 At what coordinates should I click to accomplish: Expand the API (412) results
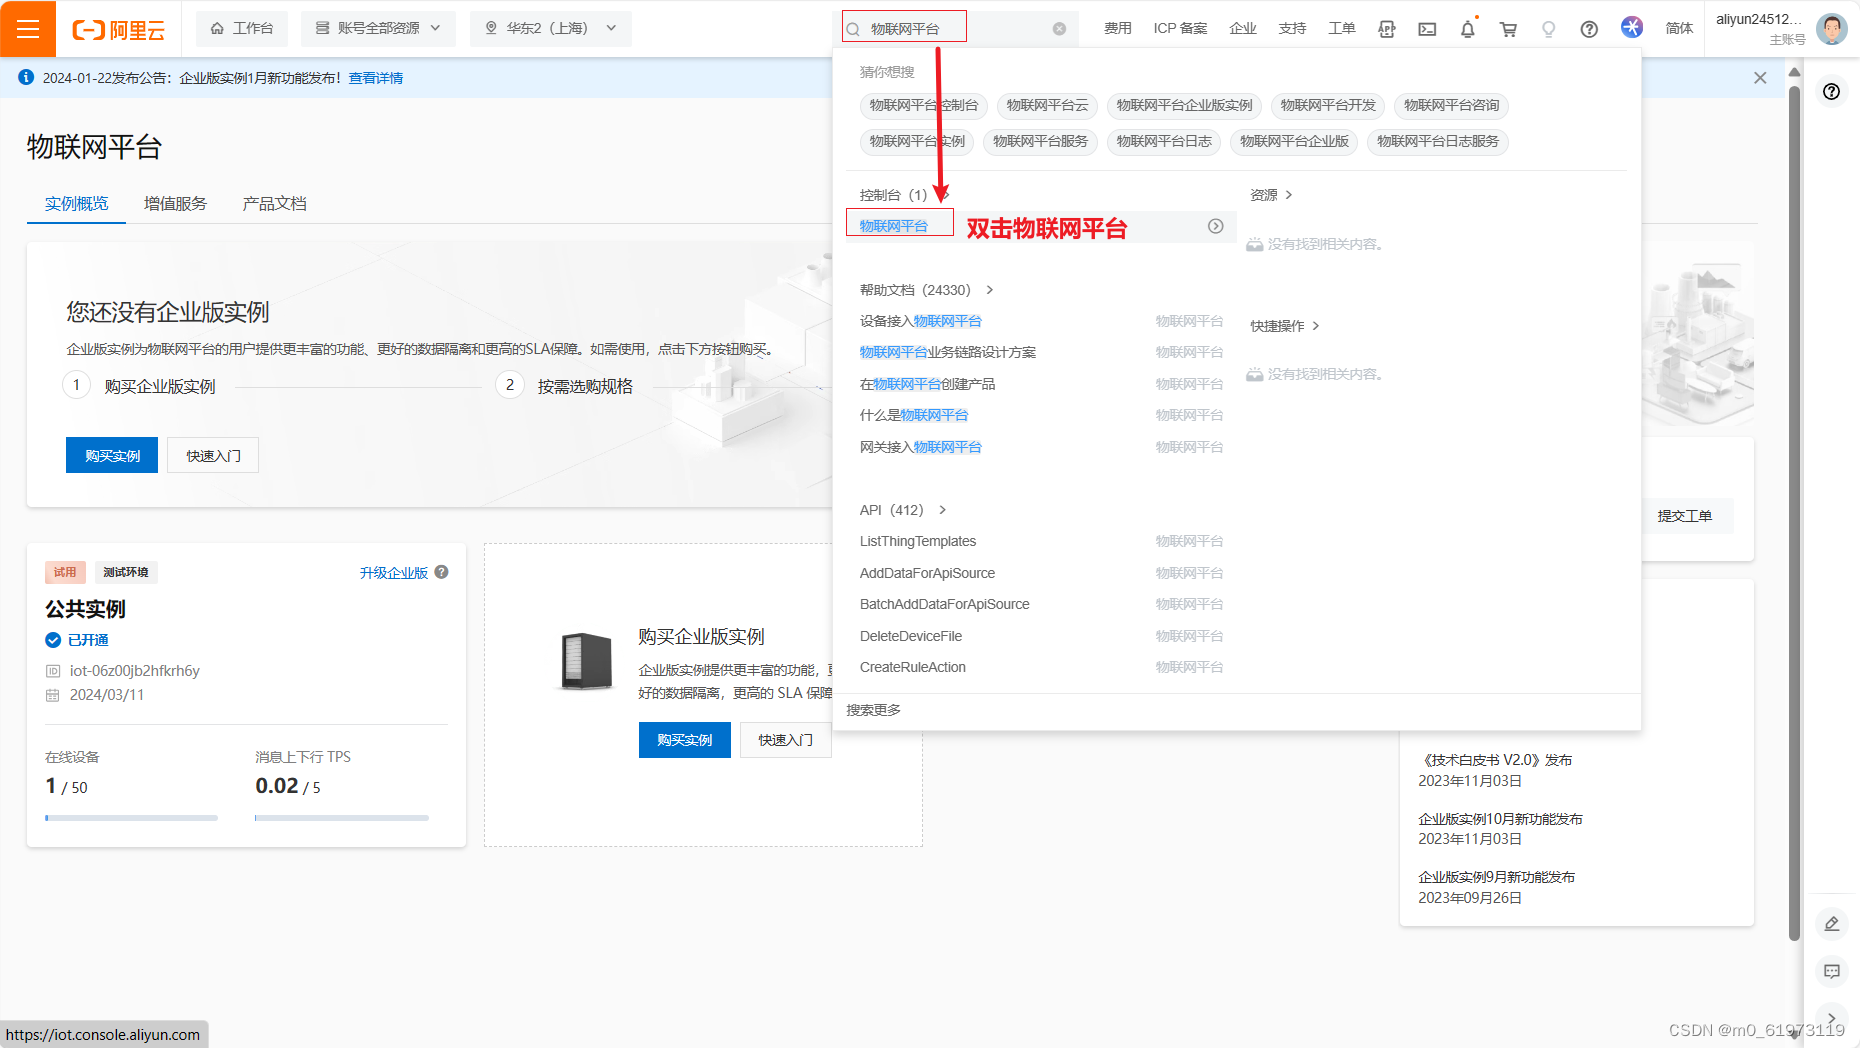pos(942,510)
